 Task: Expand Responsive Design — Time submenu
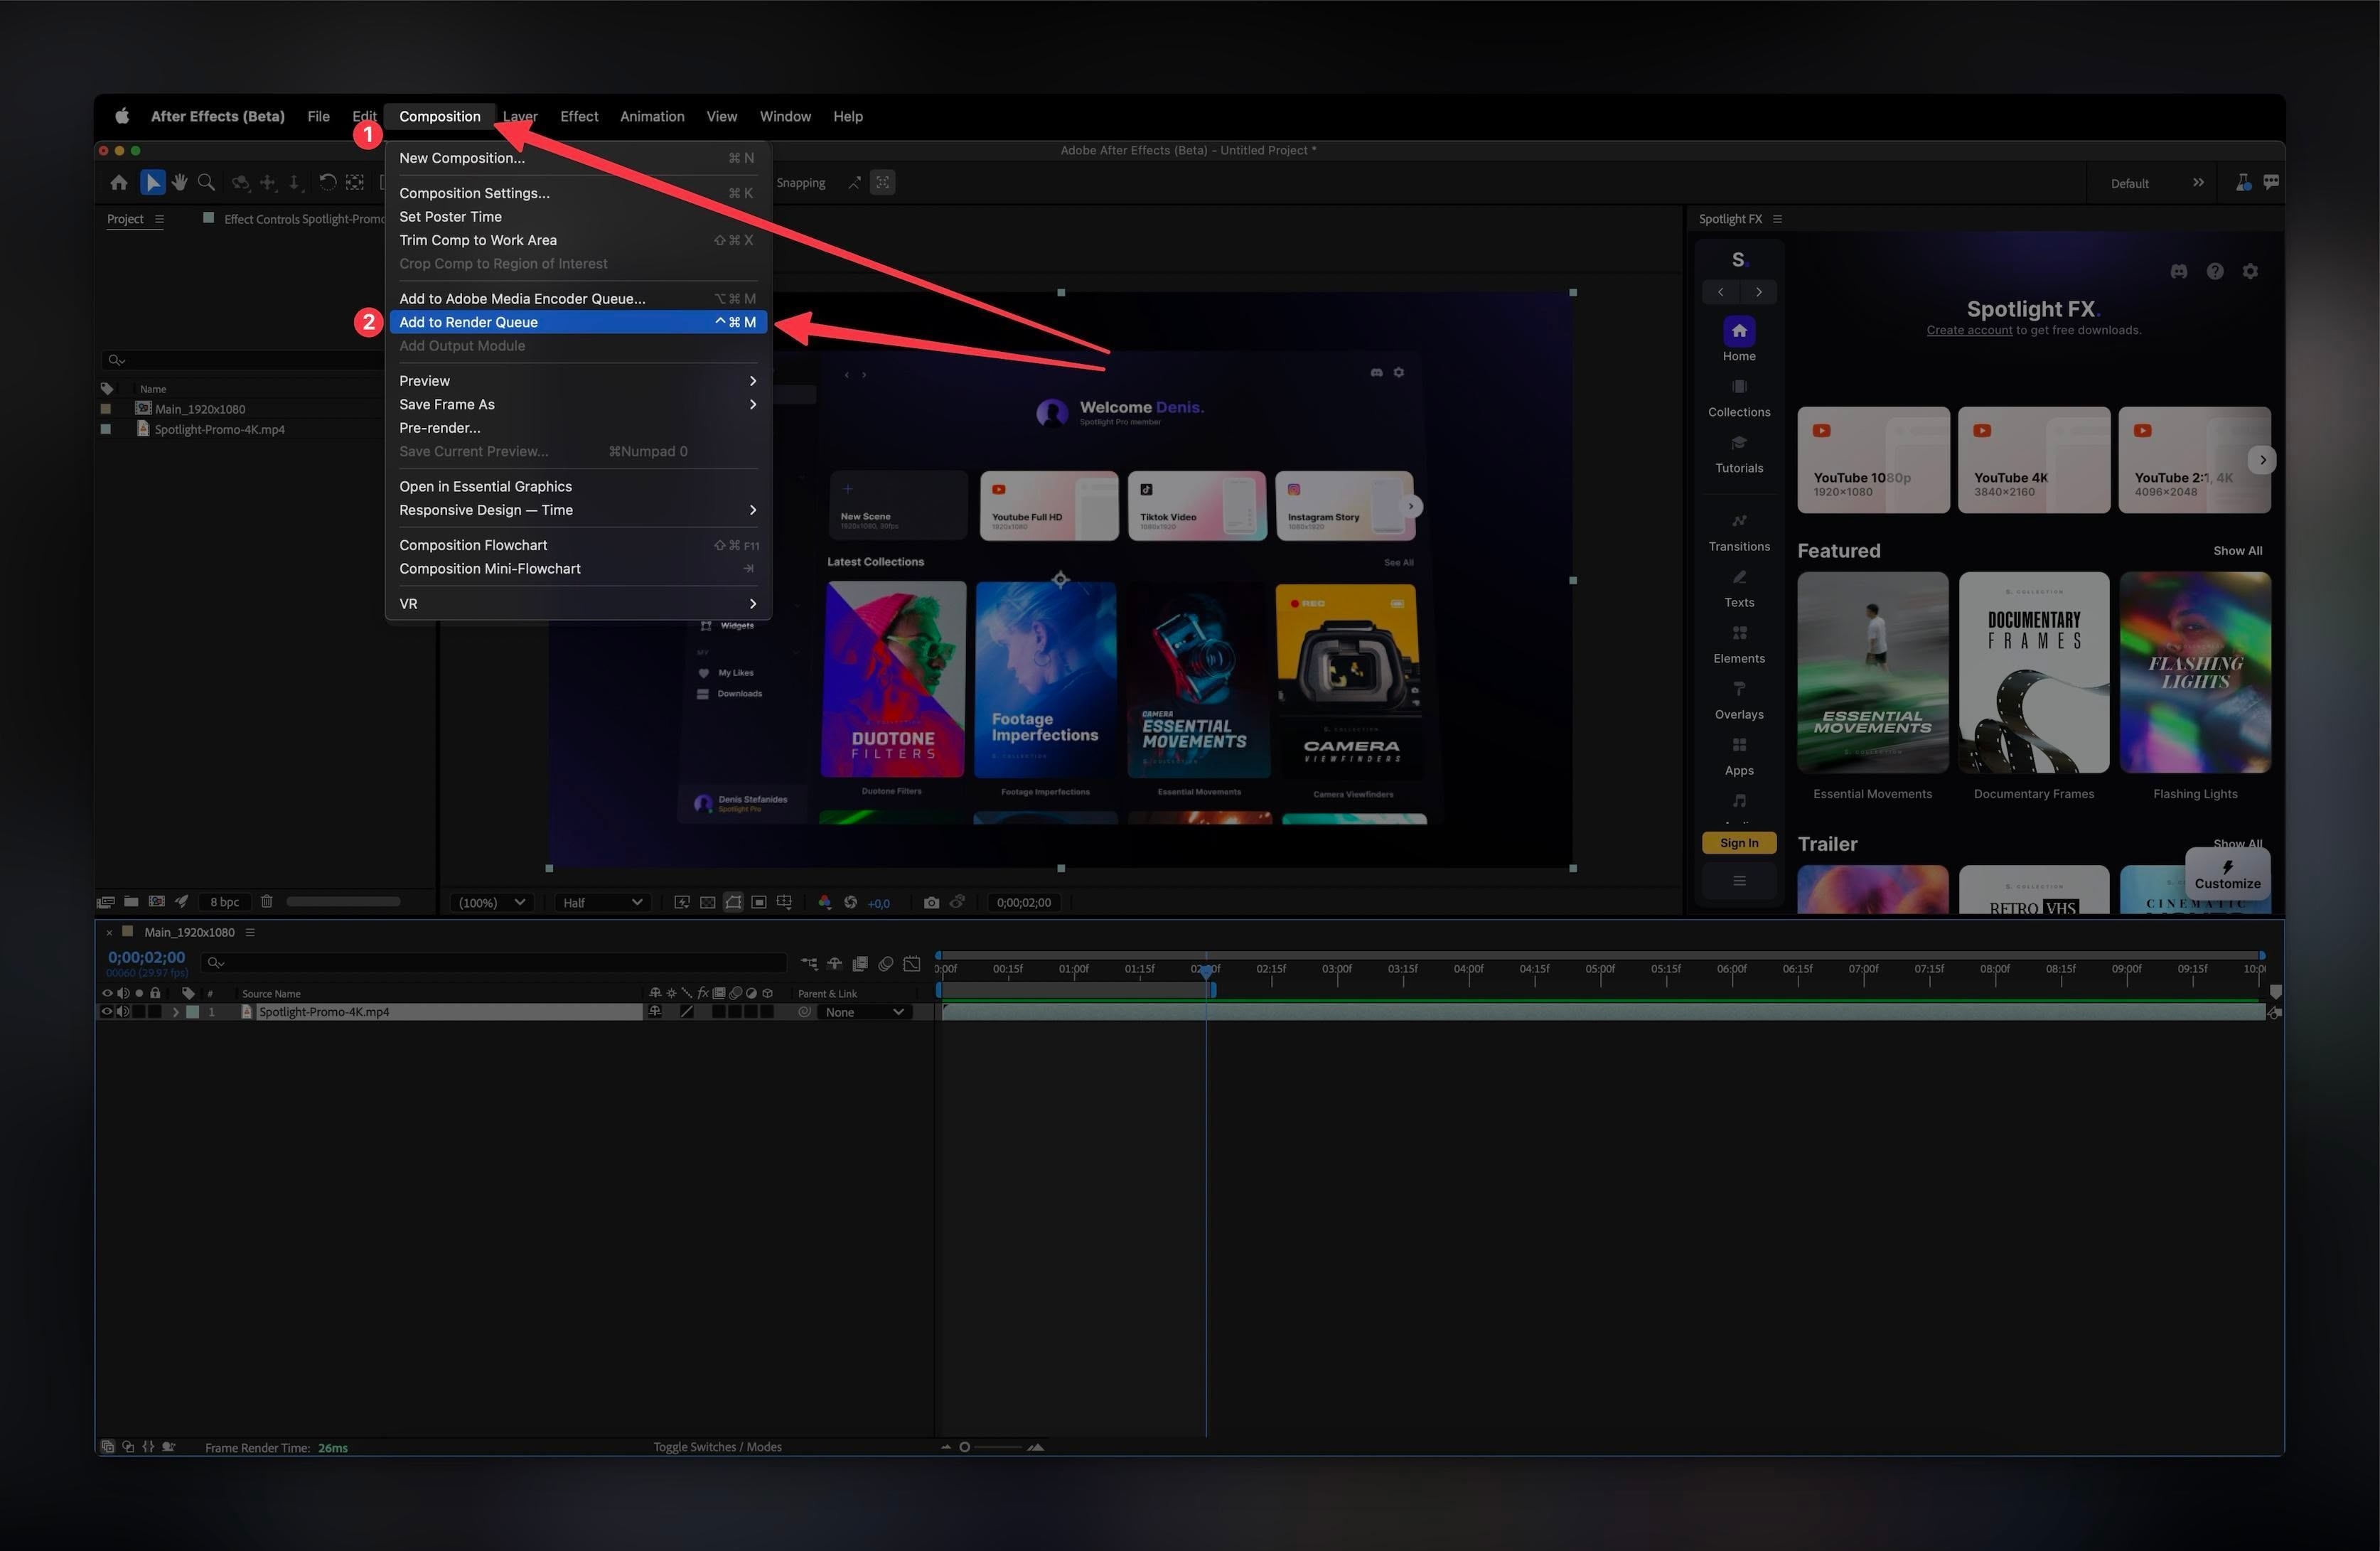pos(577,510)
